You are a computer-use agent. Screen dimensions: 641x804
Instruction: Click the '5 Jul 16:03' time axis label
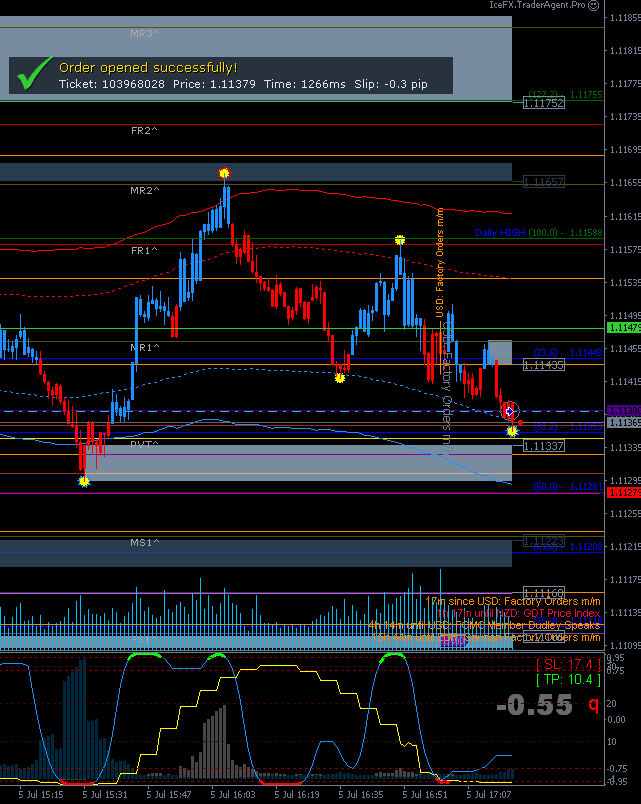(233, 795)
